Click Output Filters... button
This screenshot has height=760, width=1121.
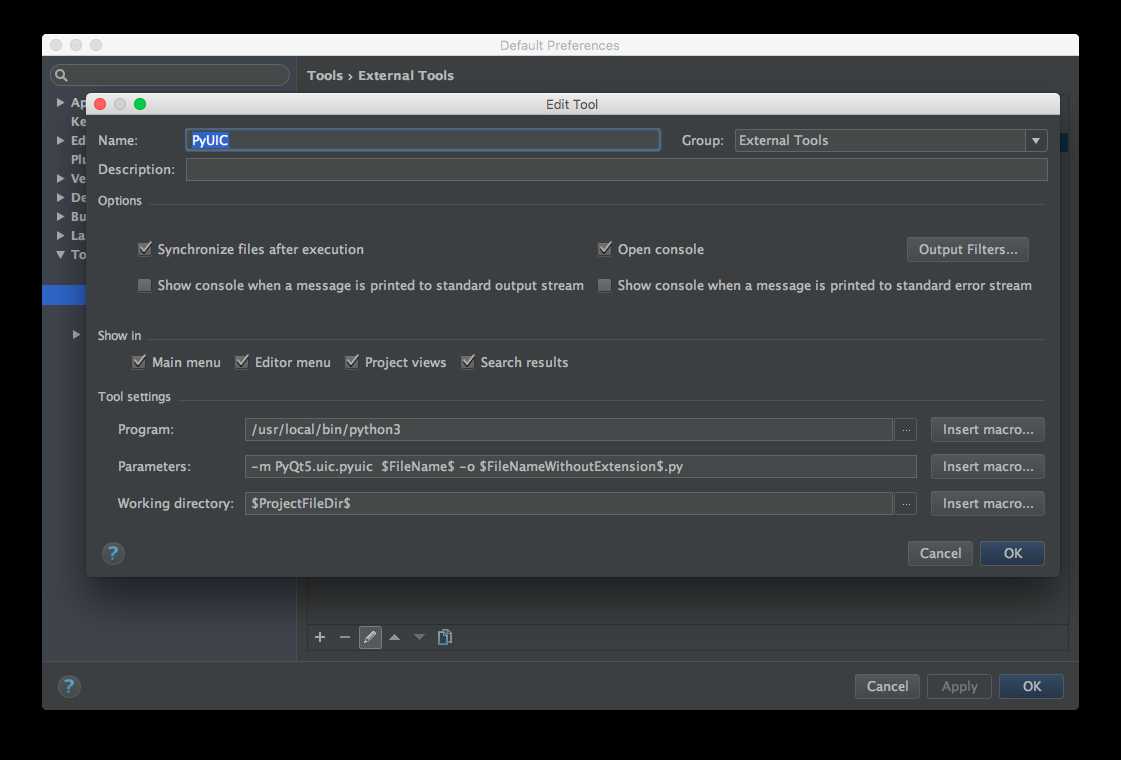[x=968, y=249]
